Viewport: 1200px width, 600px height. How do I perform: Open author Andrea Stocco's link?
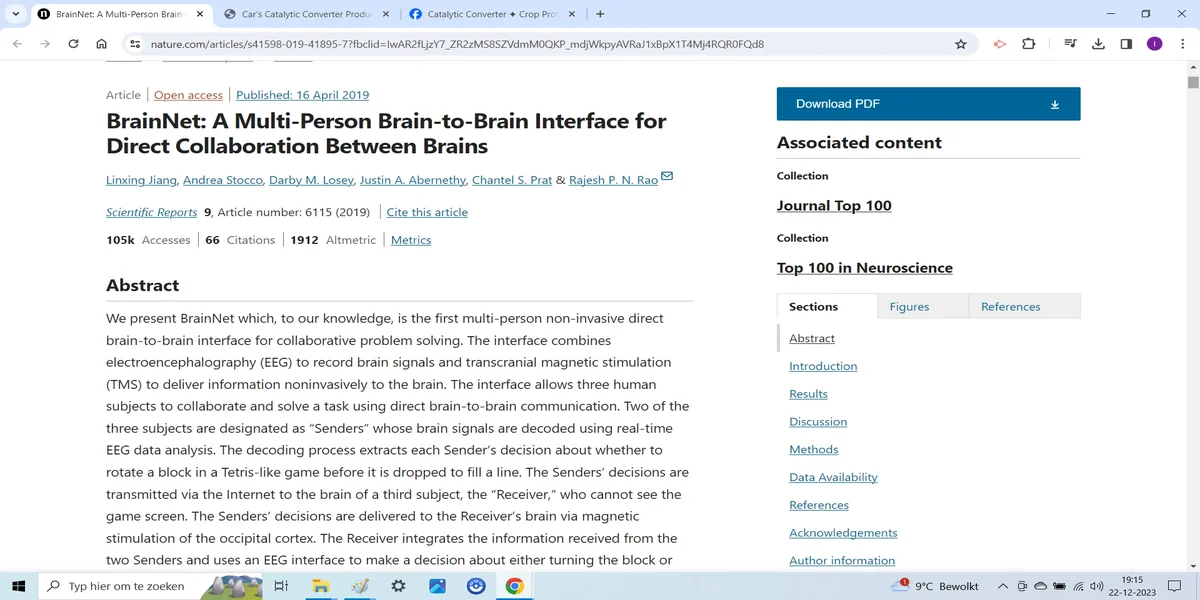pos(223,180)
